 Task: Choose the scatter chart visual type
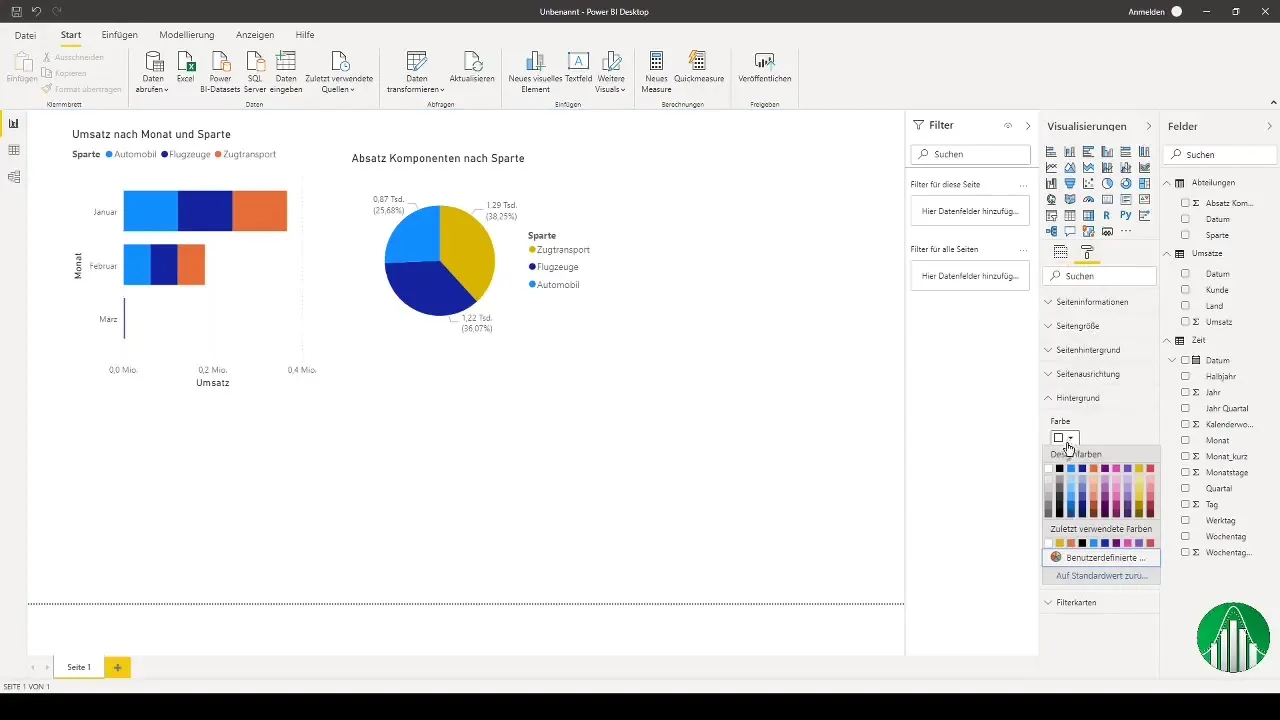[1088, 184]
